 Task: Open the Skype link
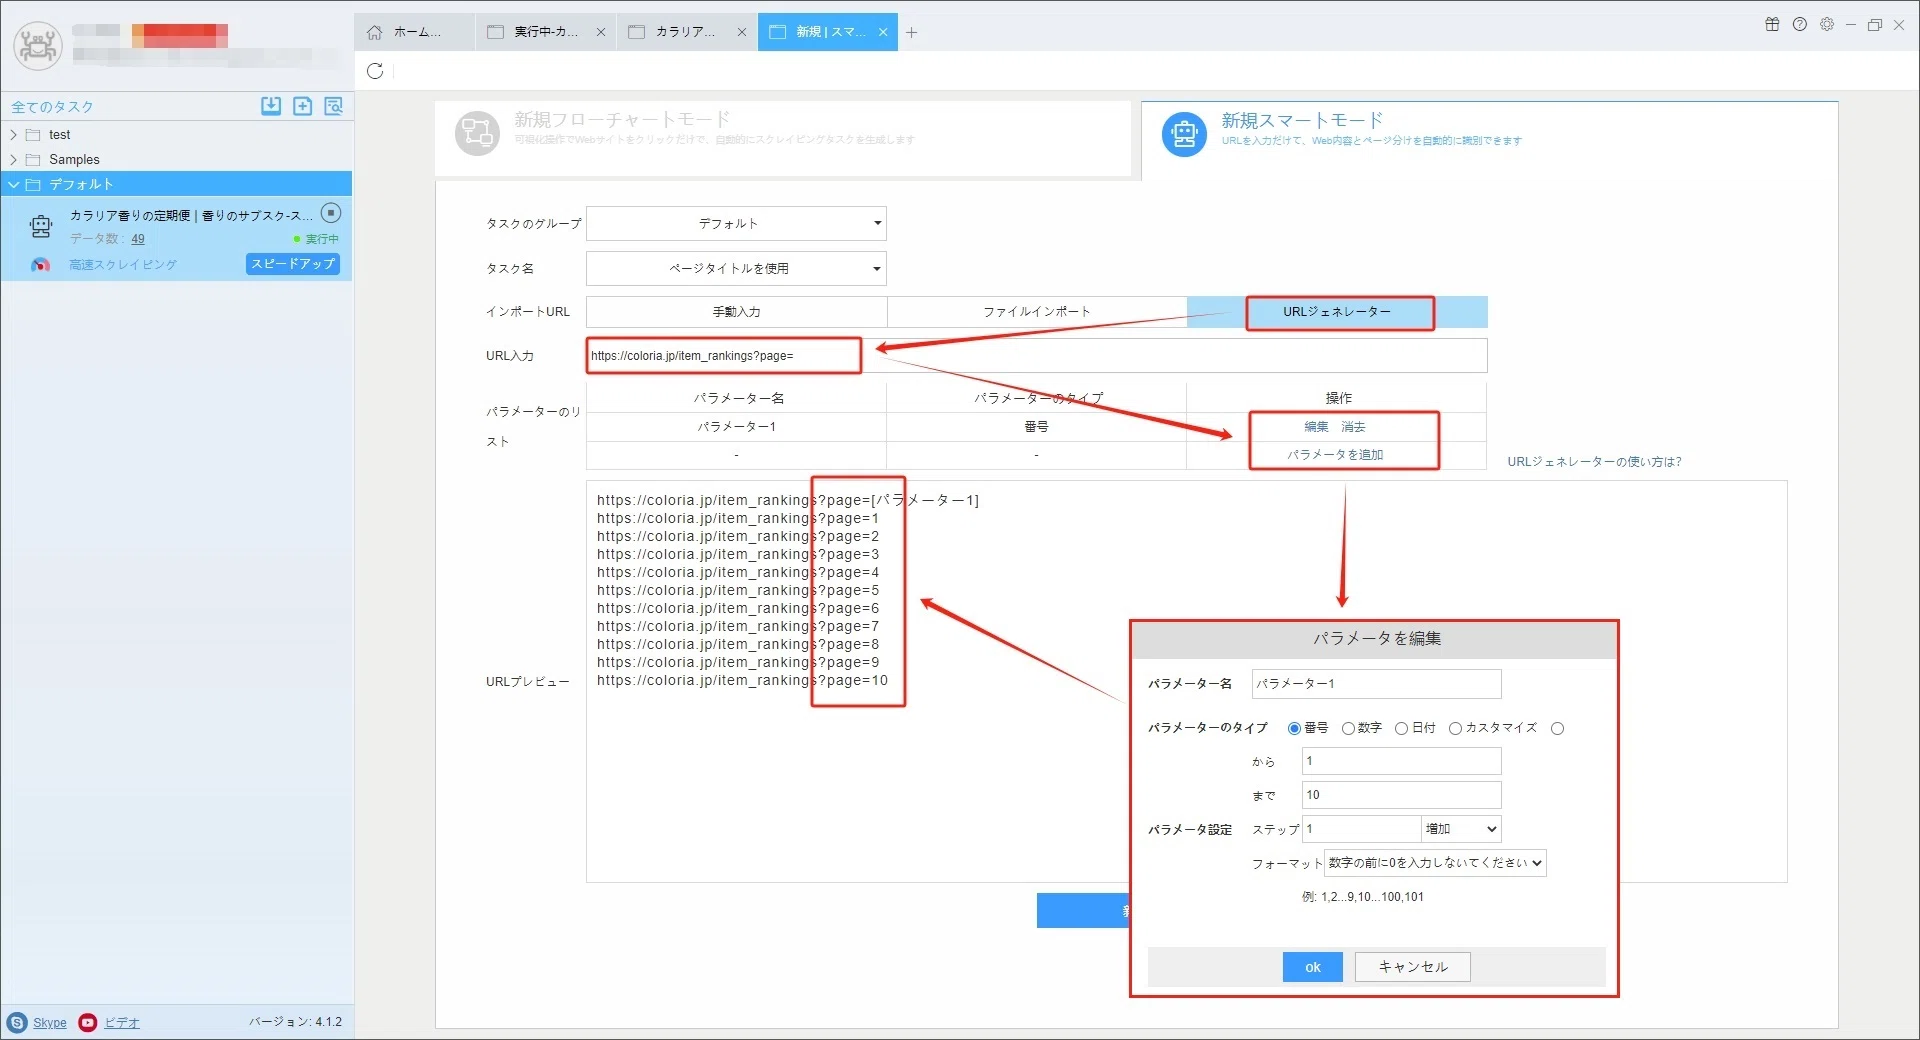(x=50, y=1023)
